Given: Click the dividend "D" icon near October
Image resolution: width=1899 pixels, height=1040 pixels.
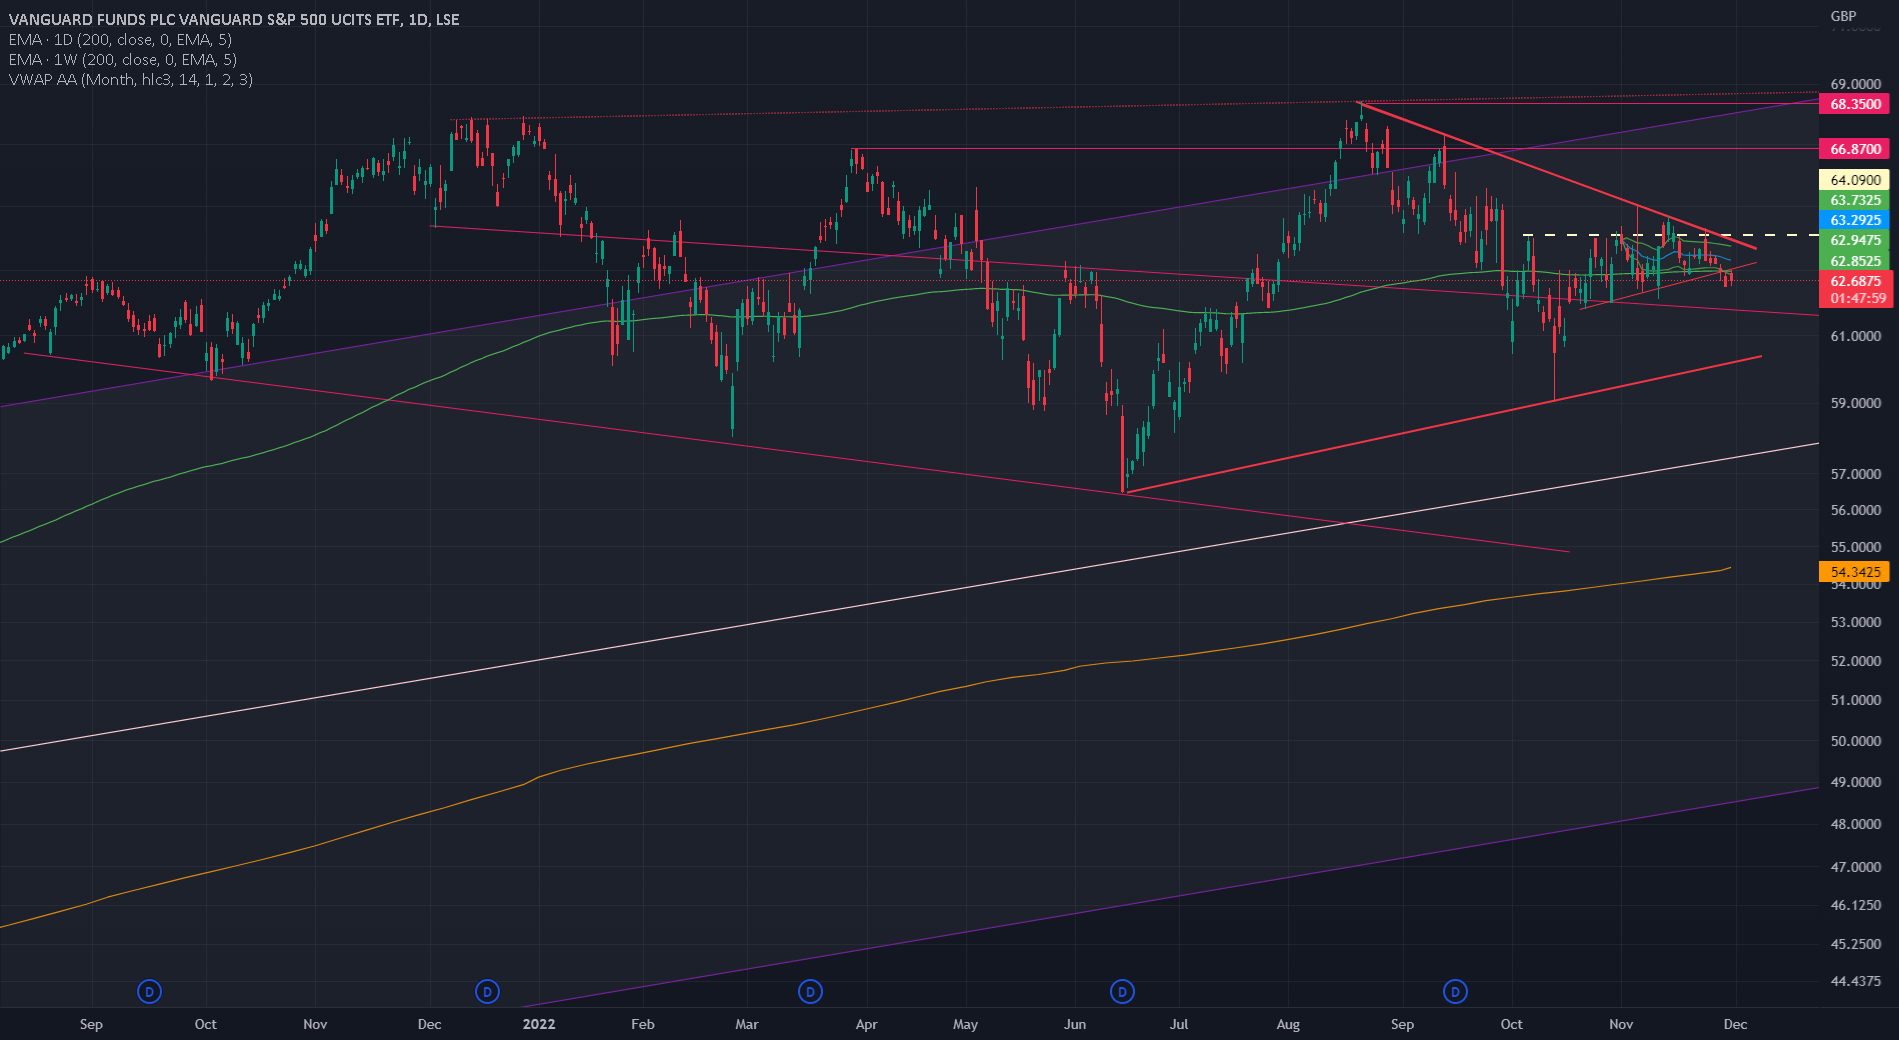Looking at the screenshot, I should point(1455,992).
